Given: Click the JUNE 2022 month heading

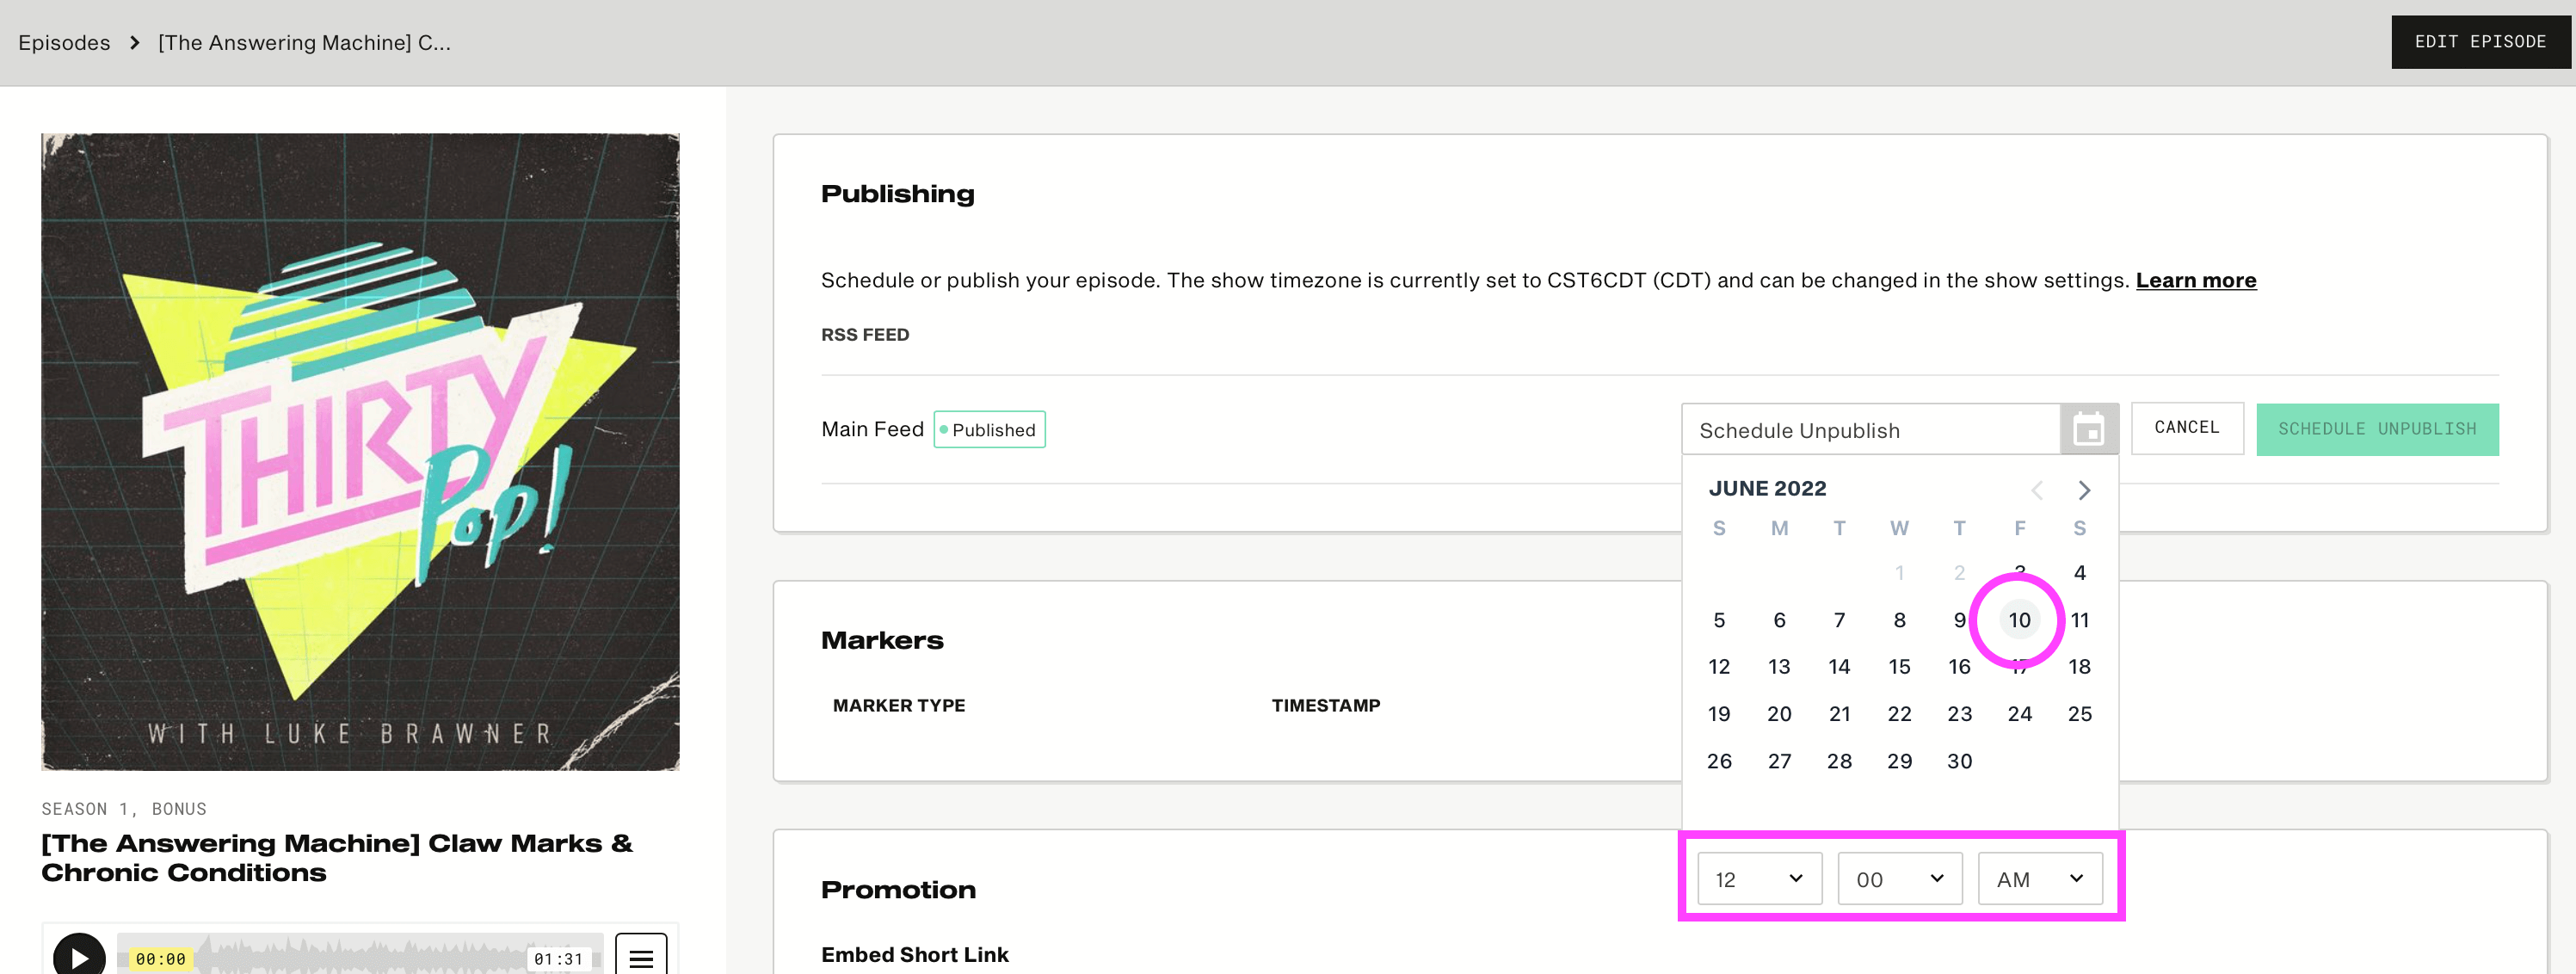Looking at the screenshot, I should tap(1767, 488).
